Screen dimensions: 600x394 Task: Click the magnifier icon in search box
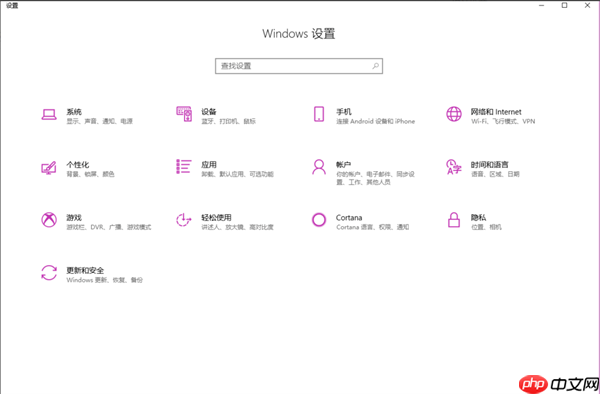pyautogui.click(x=375, y=66)
